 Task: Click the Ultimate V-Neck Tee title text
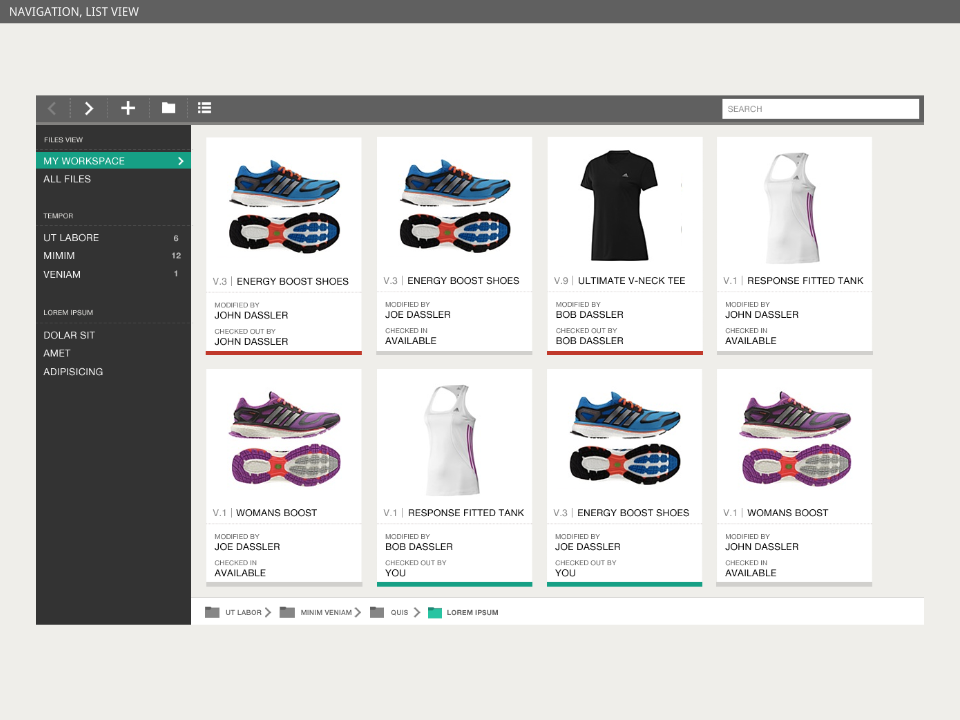(631, 280)
